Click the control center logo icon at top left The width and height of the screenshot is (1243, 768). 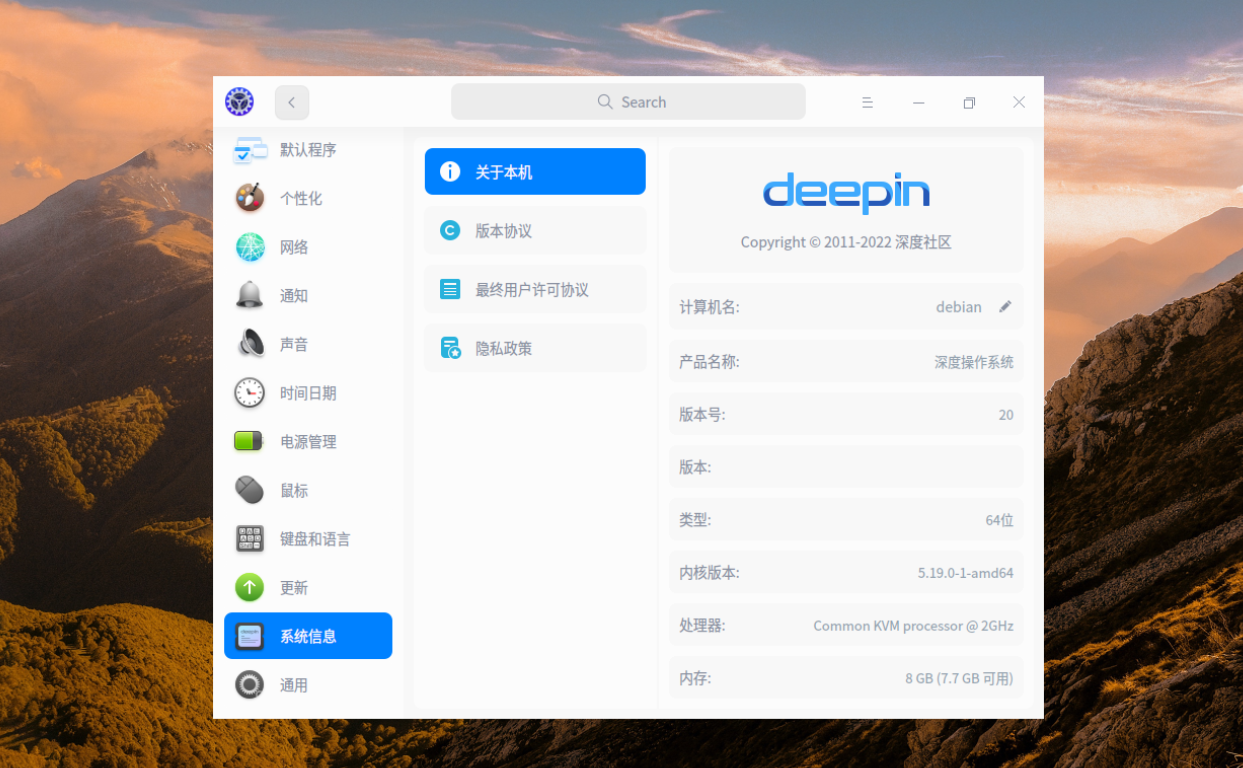pyautogui.click(x=239, y=101)
